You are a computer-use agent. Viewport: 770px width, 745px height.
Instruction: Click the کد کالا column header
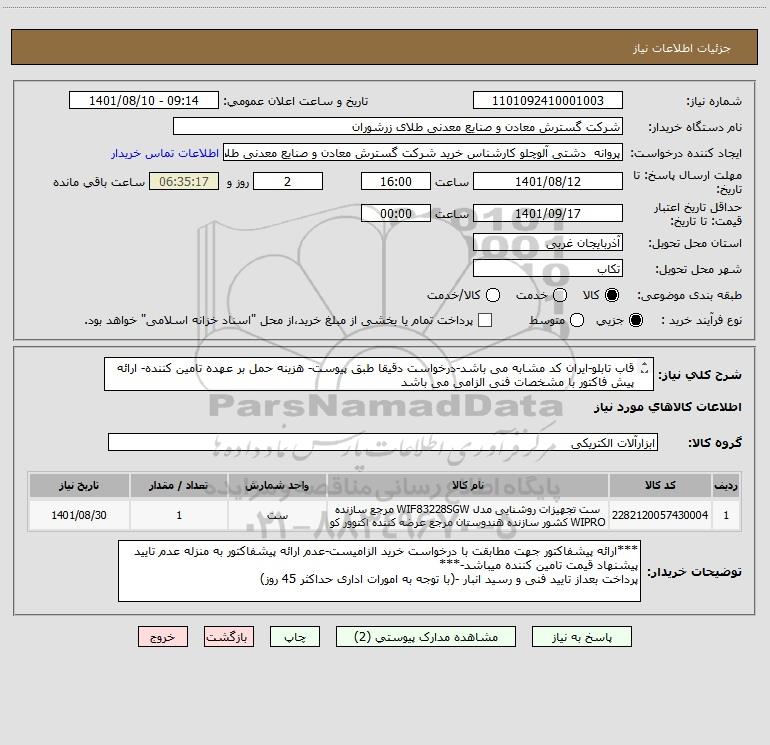(x=660, y=485)
